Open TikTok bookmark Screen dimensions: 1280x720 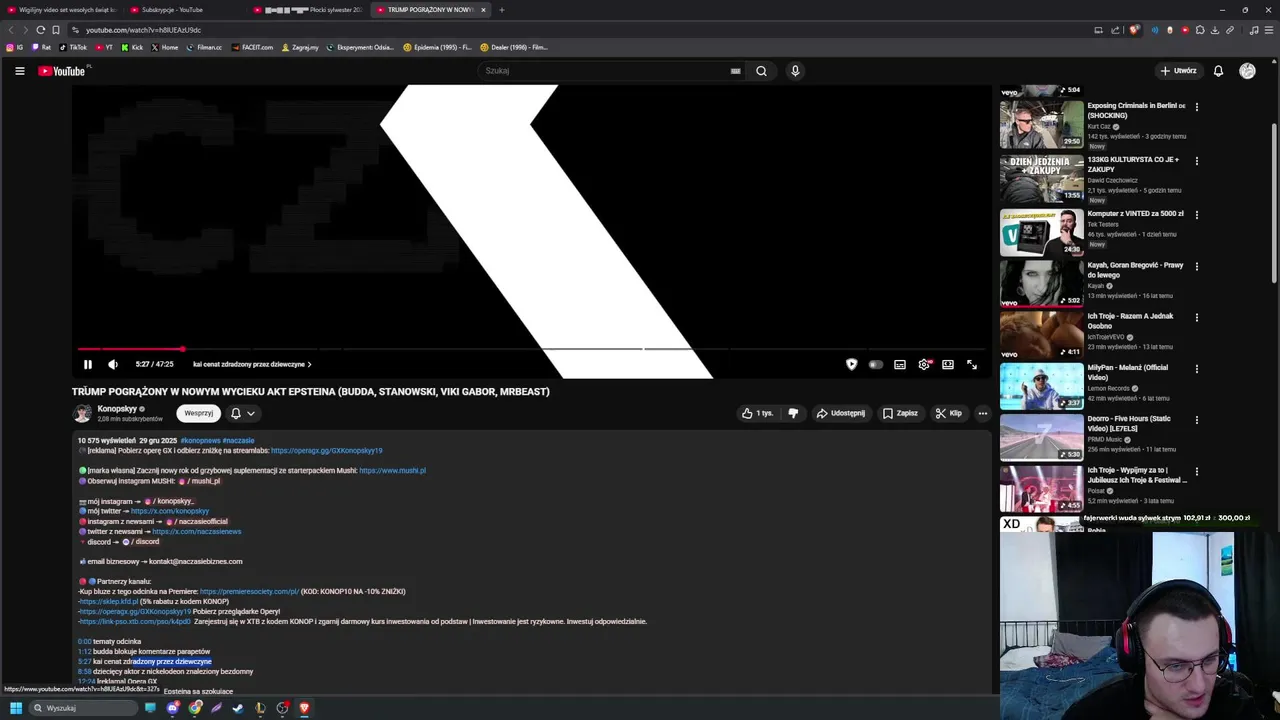tap(73, 47)
